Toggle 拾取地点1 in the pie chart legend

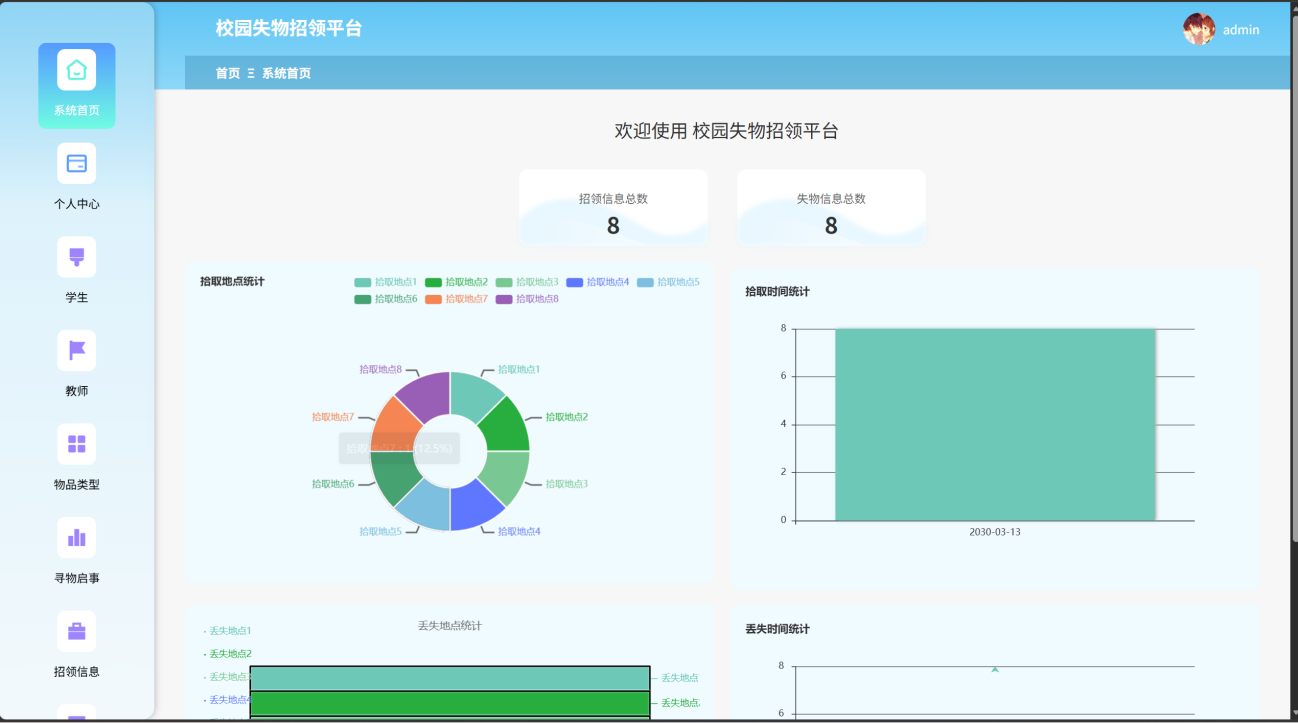click(385, 282)
